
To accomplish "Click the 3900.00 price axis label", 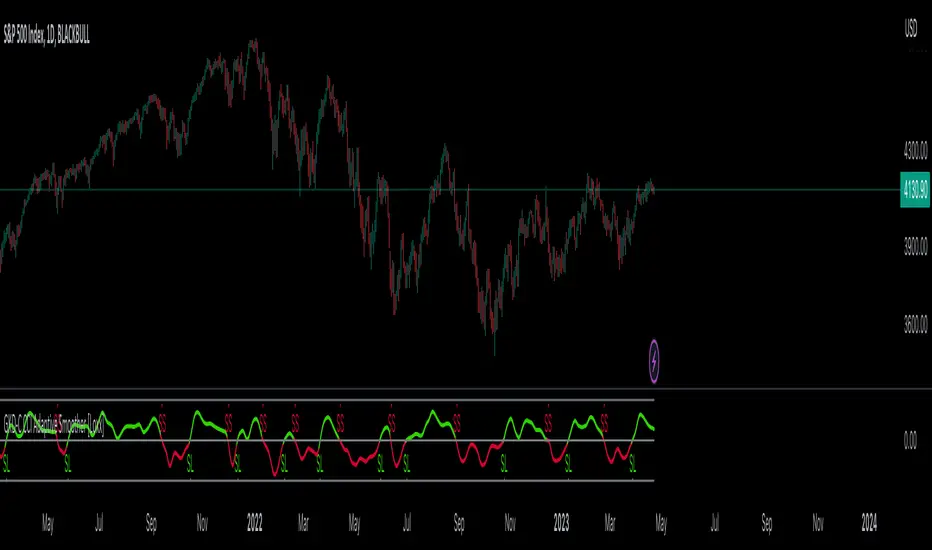I will [x=915, y=246].
